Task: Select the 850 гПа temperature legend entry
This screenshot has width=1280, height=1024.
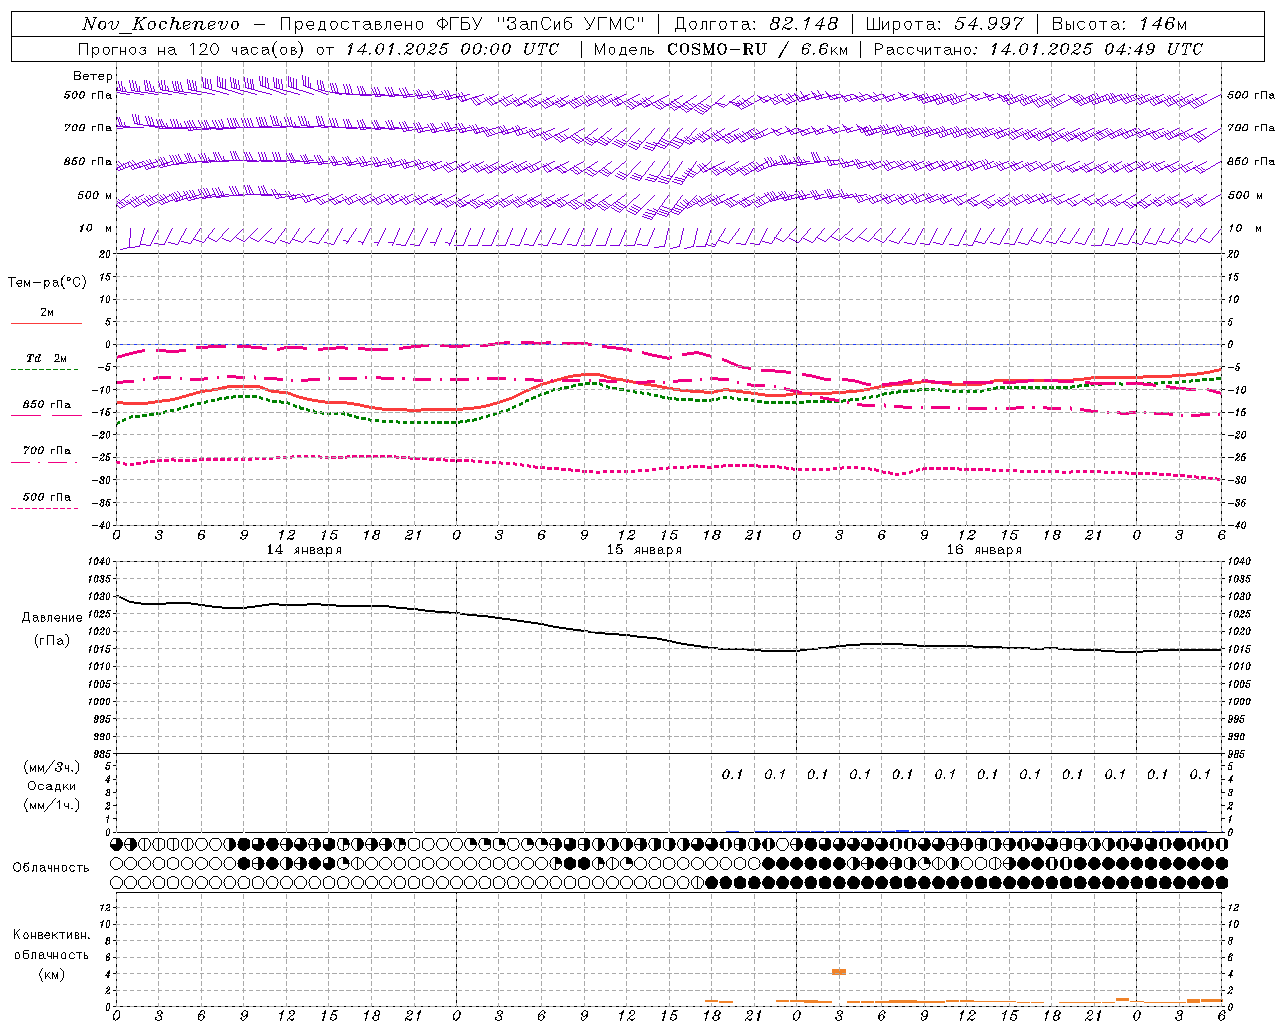Action: [46, 408]
